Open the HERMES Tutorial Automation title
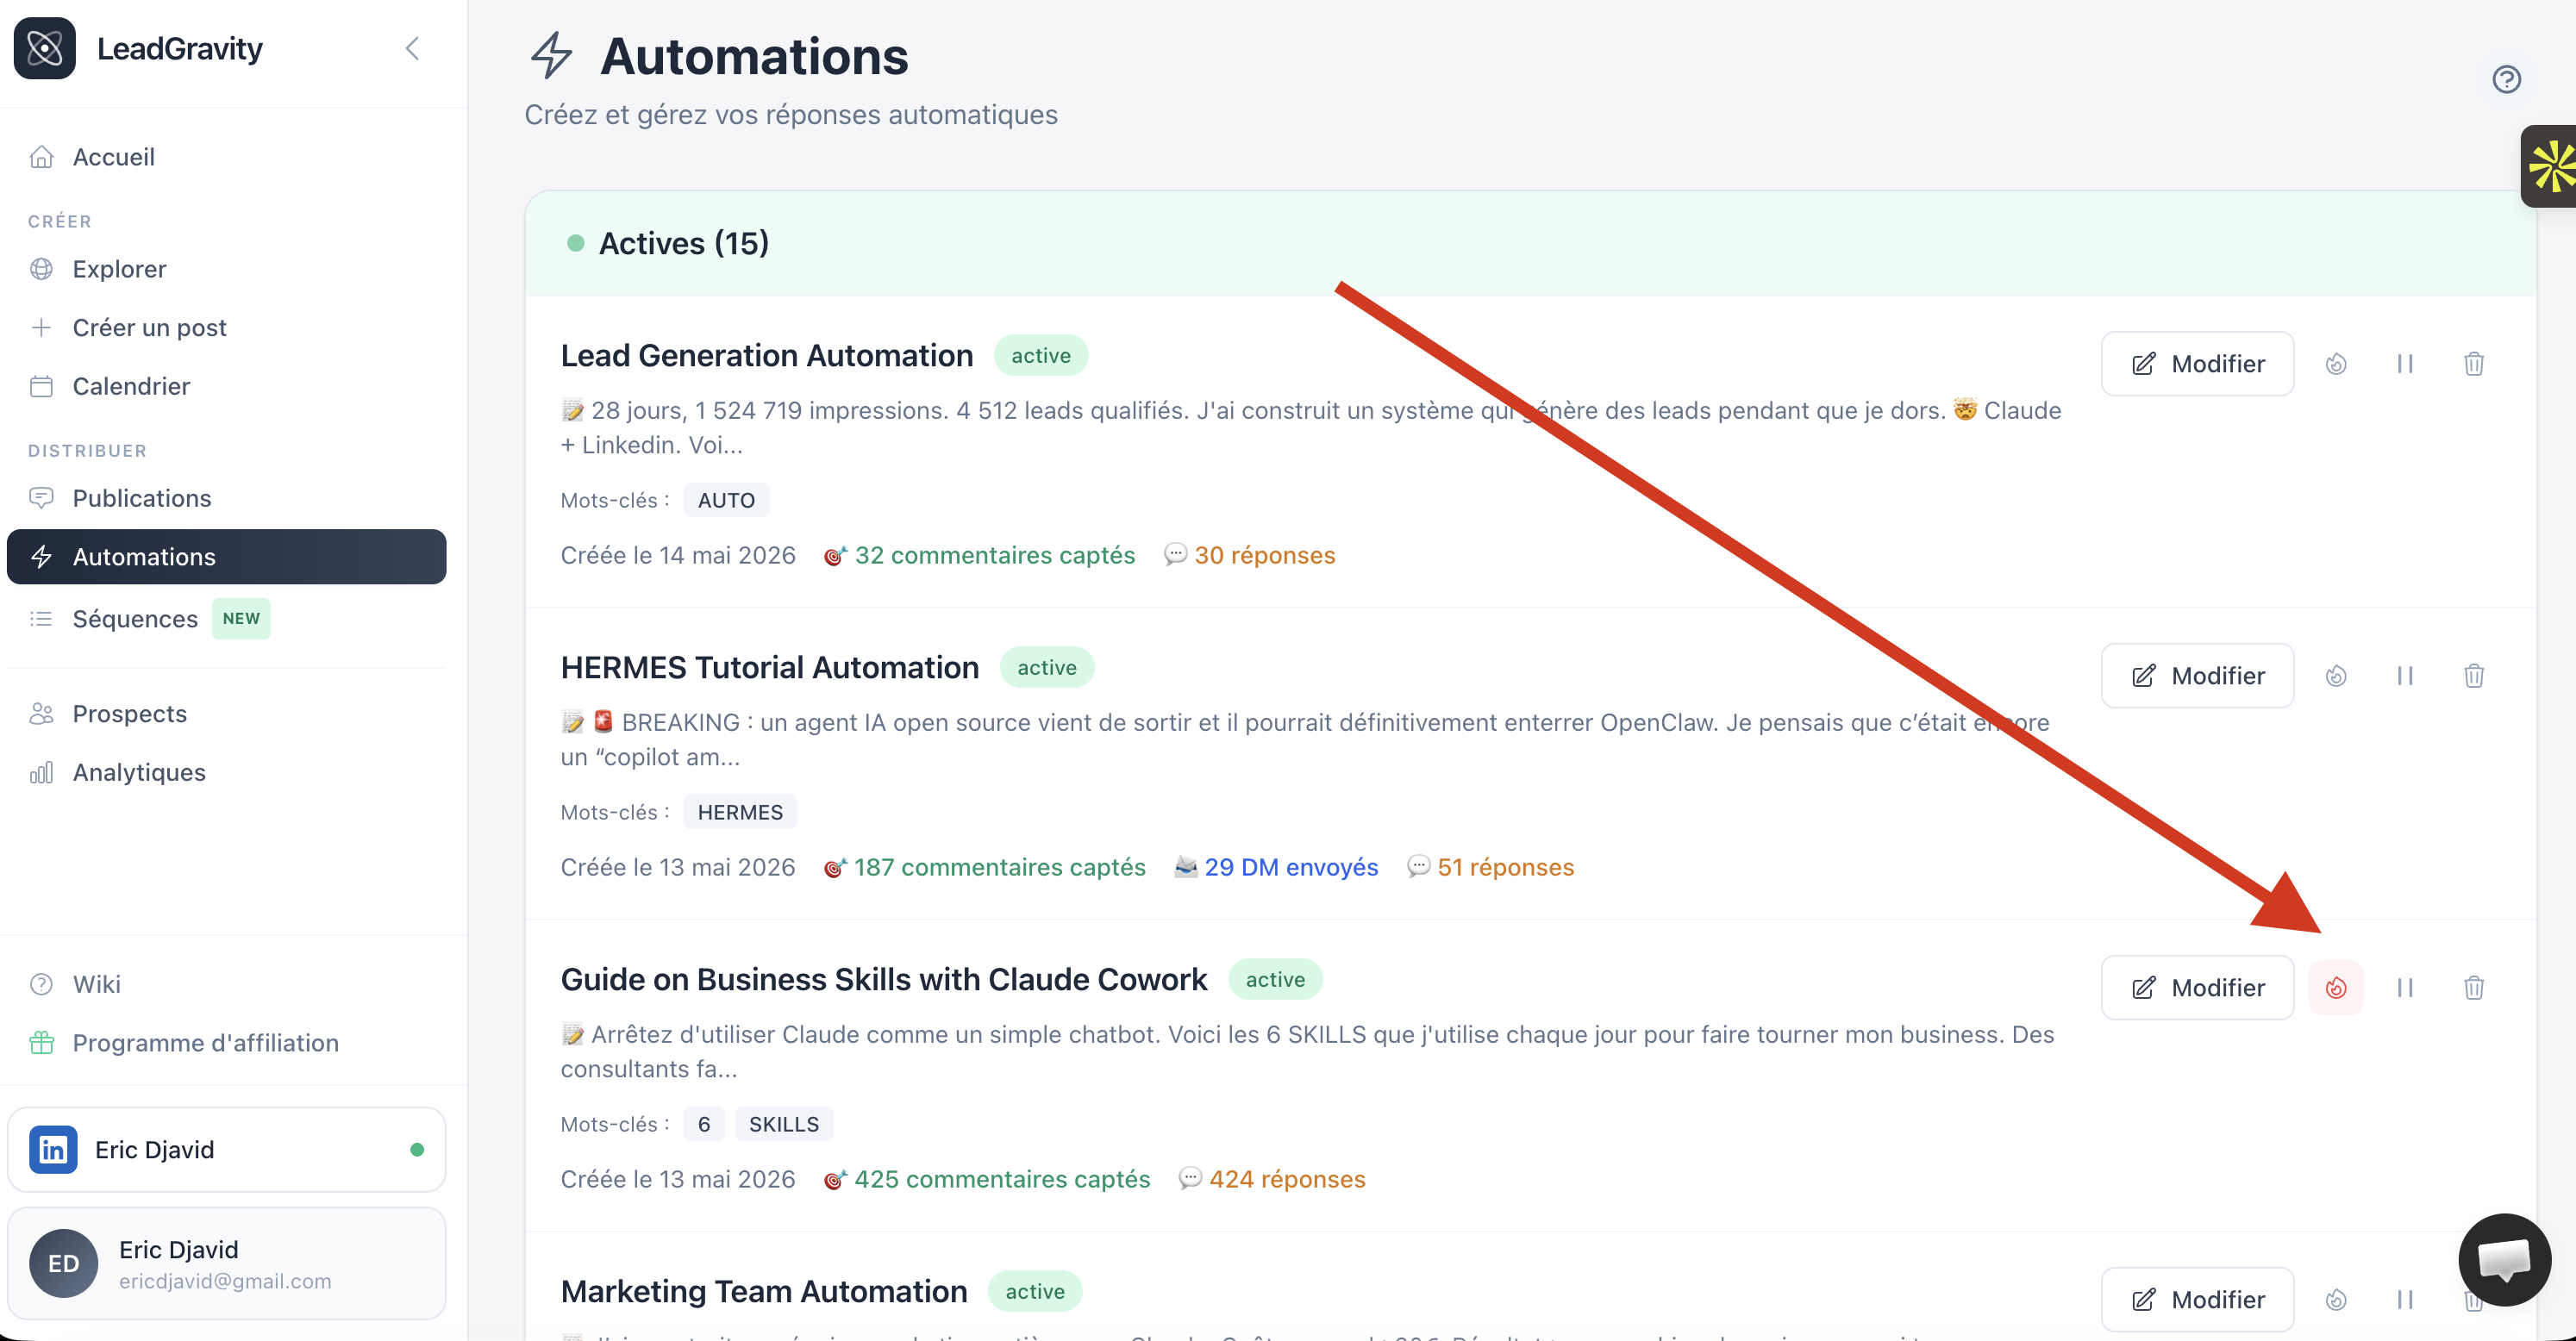Viewport: 2576px width, 1341px height. coord(770,667)
